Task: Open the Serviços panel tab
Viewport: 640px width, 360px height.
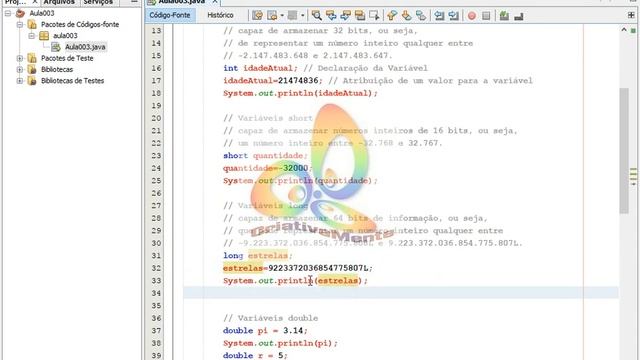Action: tap(98, 2)
